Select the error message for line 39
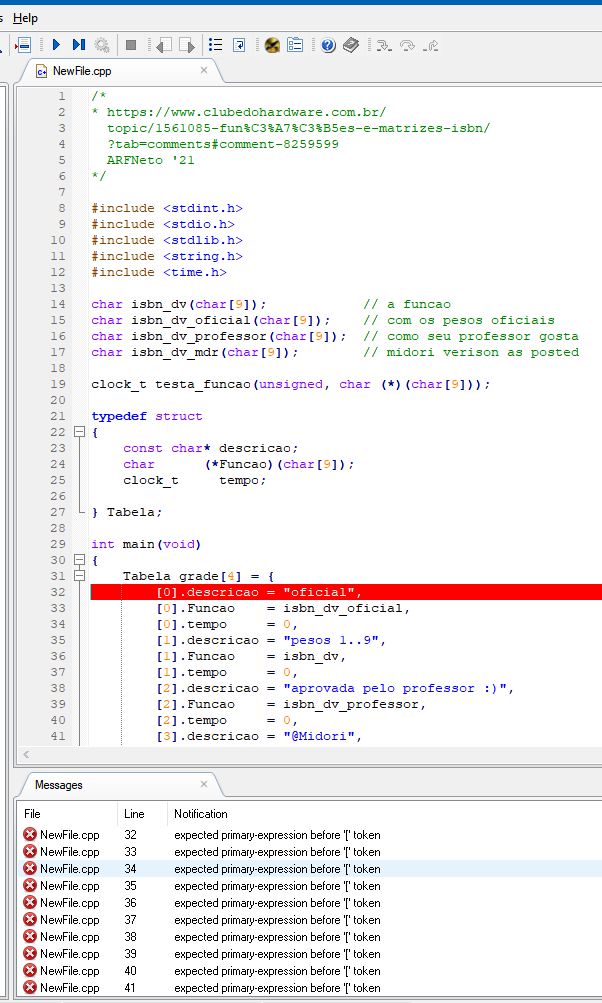The image size is (602, 1003). point(309,954)
